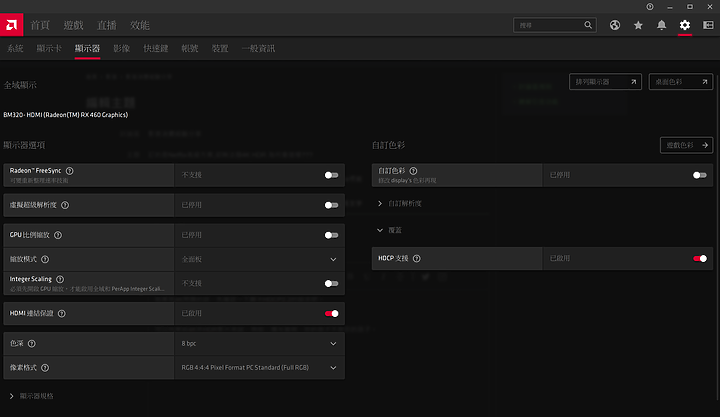Switch to 影像 tab
Image resolution: width=720 pixels, height=417 pixels.
122,48
